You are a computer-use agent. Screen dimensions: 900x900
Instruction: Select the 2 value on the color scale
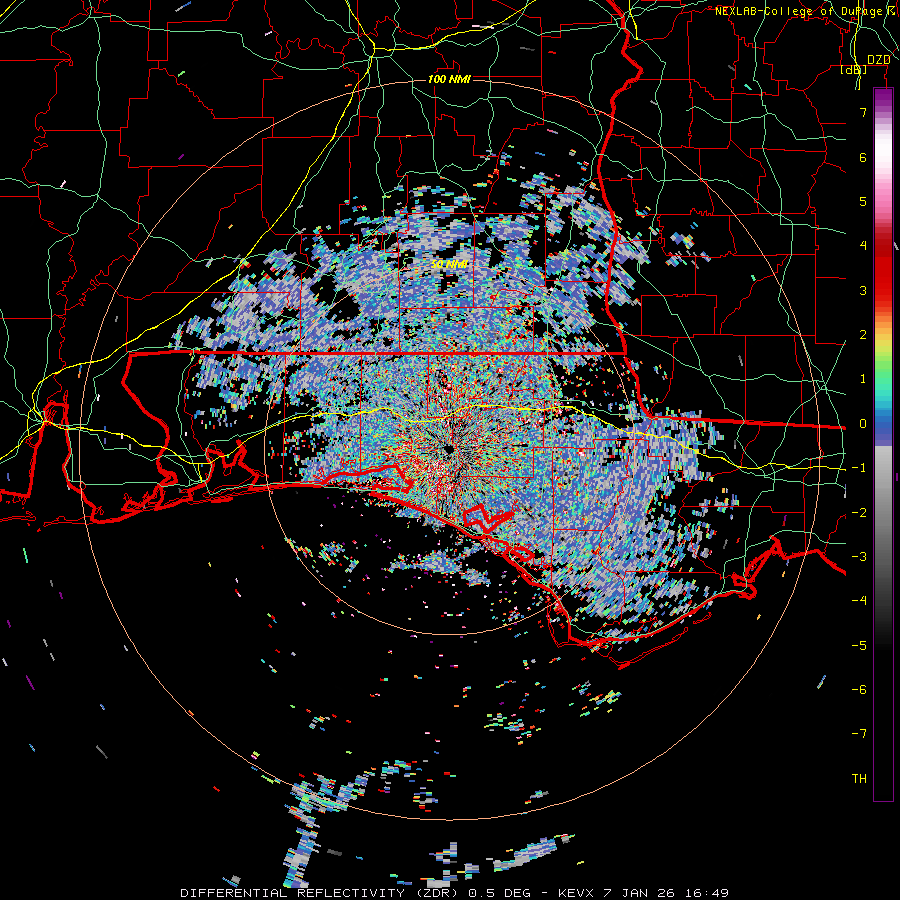[x=863, y=335]
